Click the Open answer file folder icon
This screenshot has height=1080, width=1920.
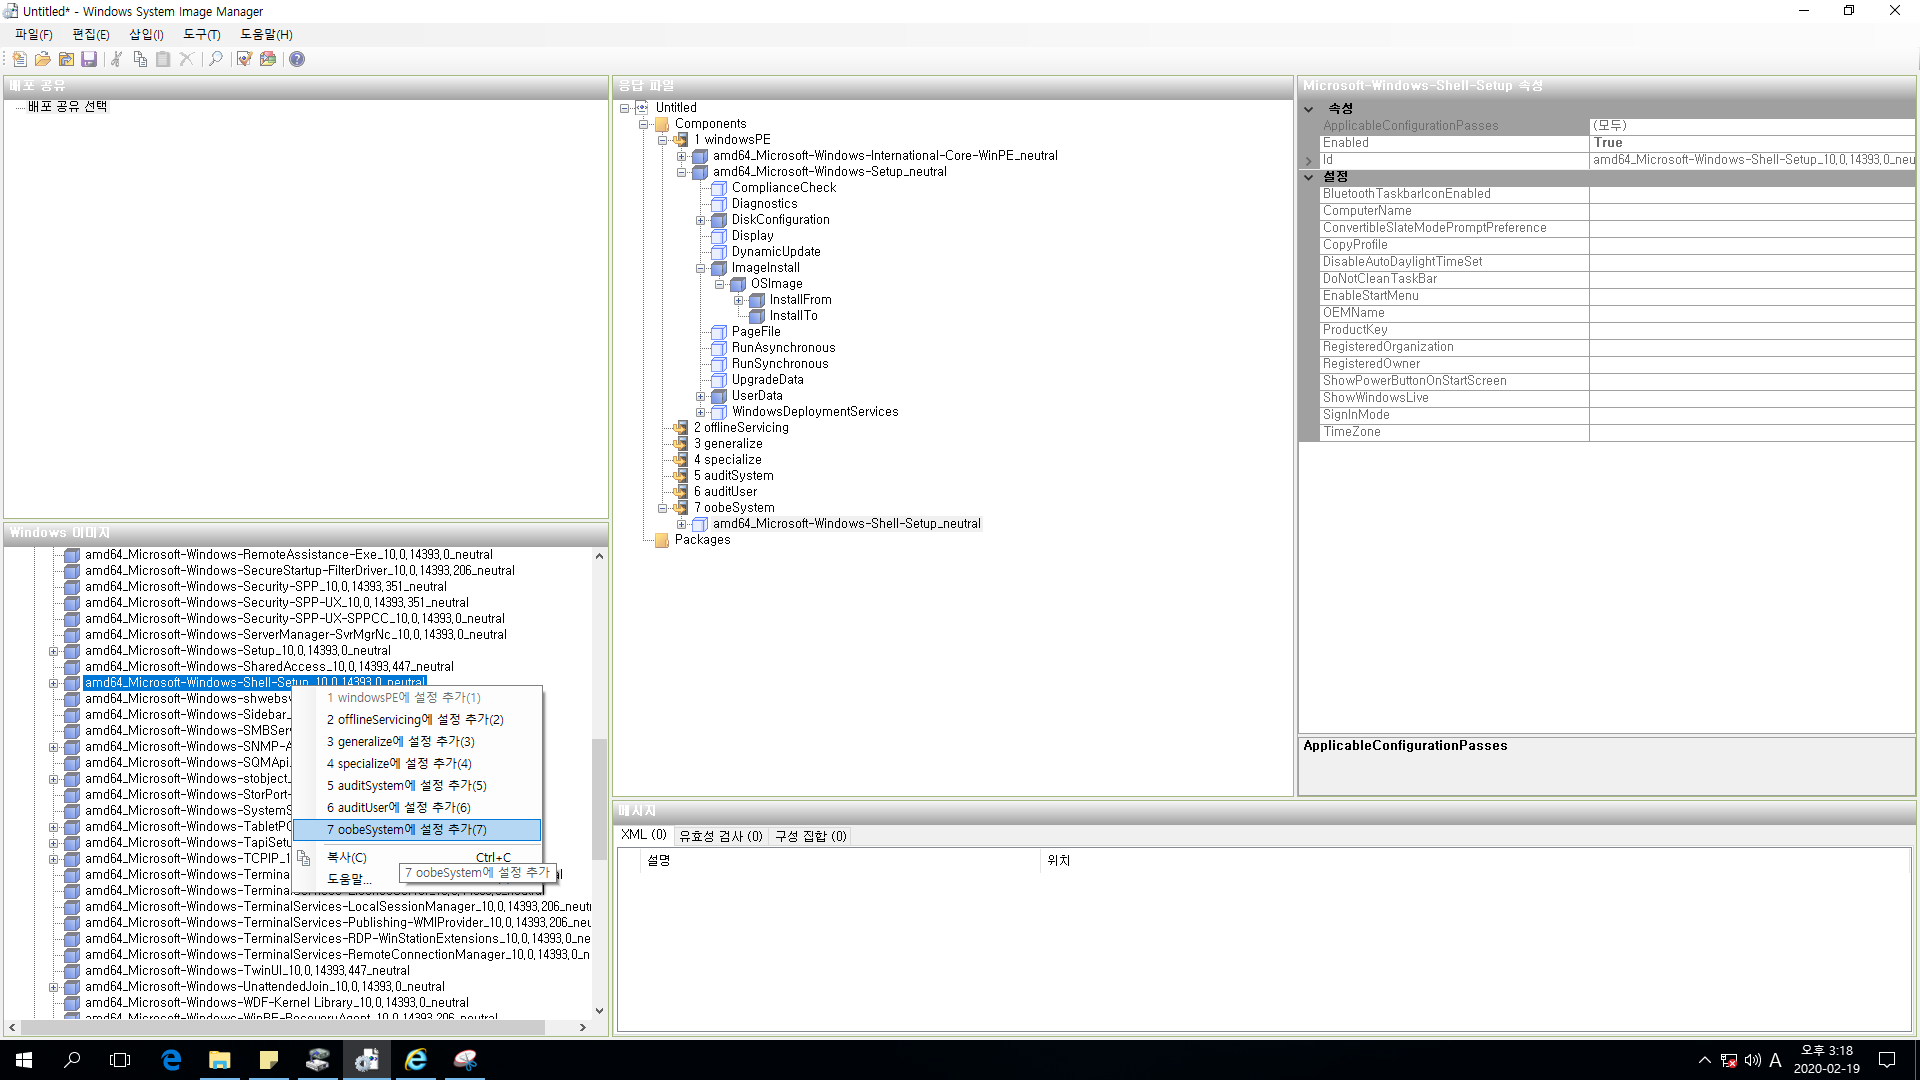point(43,59)
